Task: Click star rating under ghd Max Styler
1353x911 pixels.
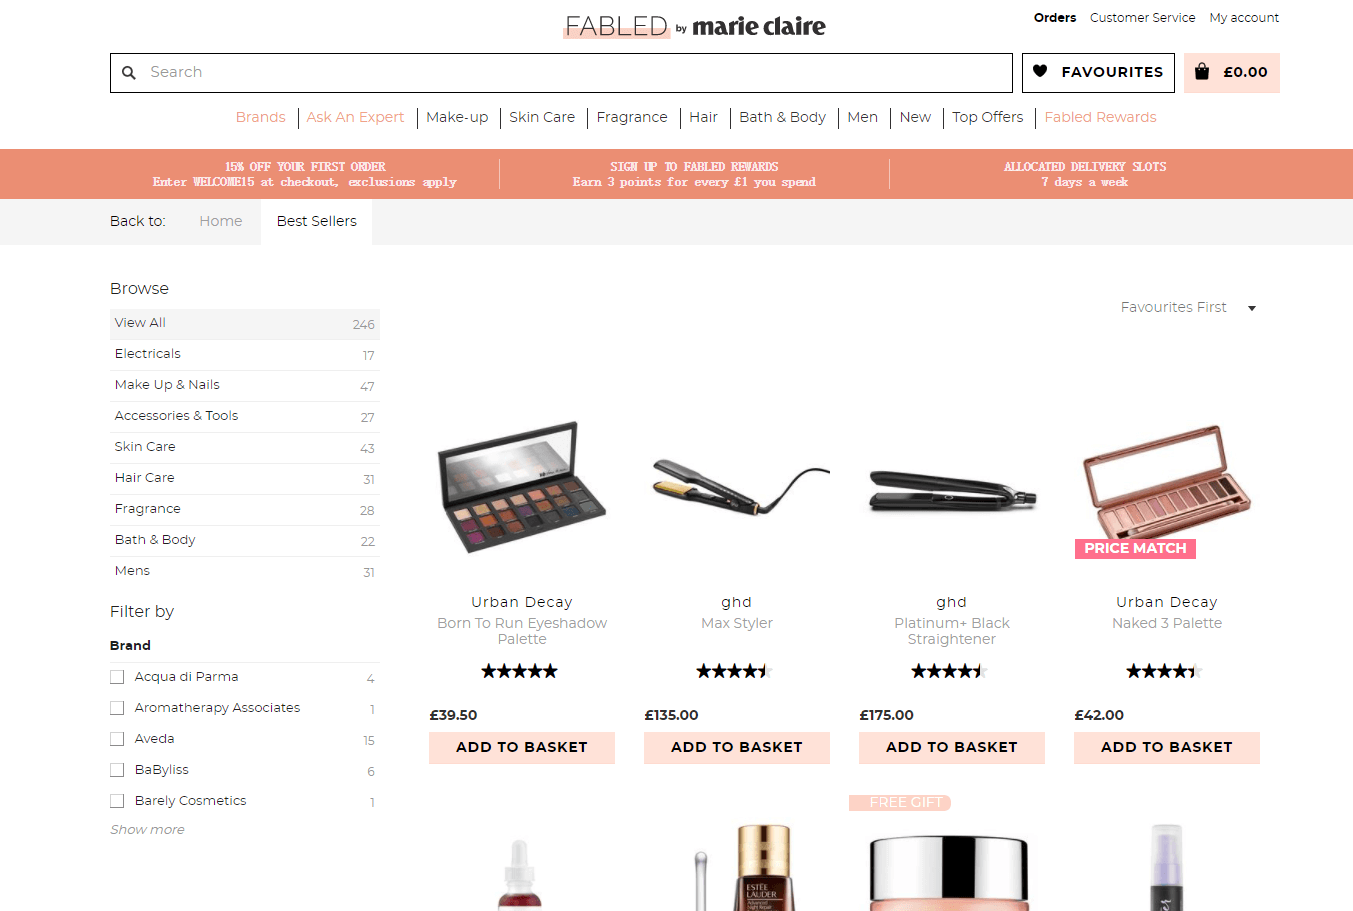Action: [x=735, y=671]
